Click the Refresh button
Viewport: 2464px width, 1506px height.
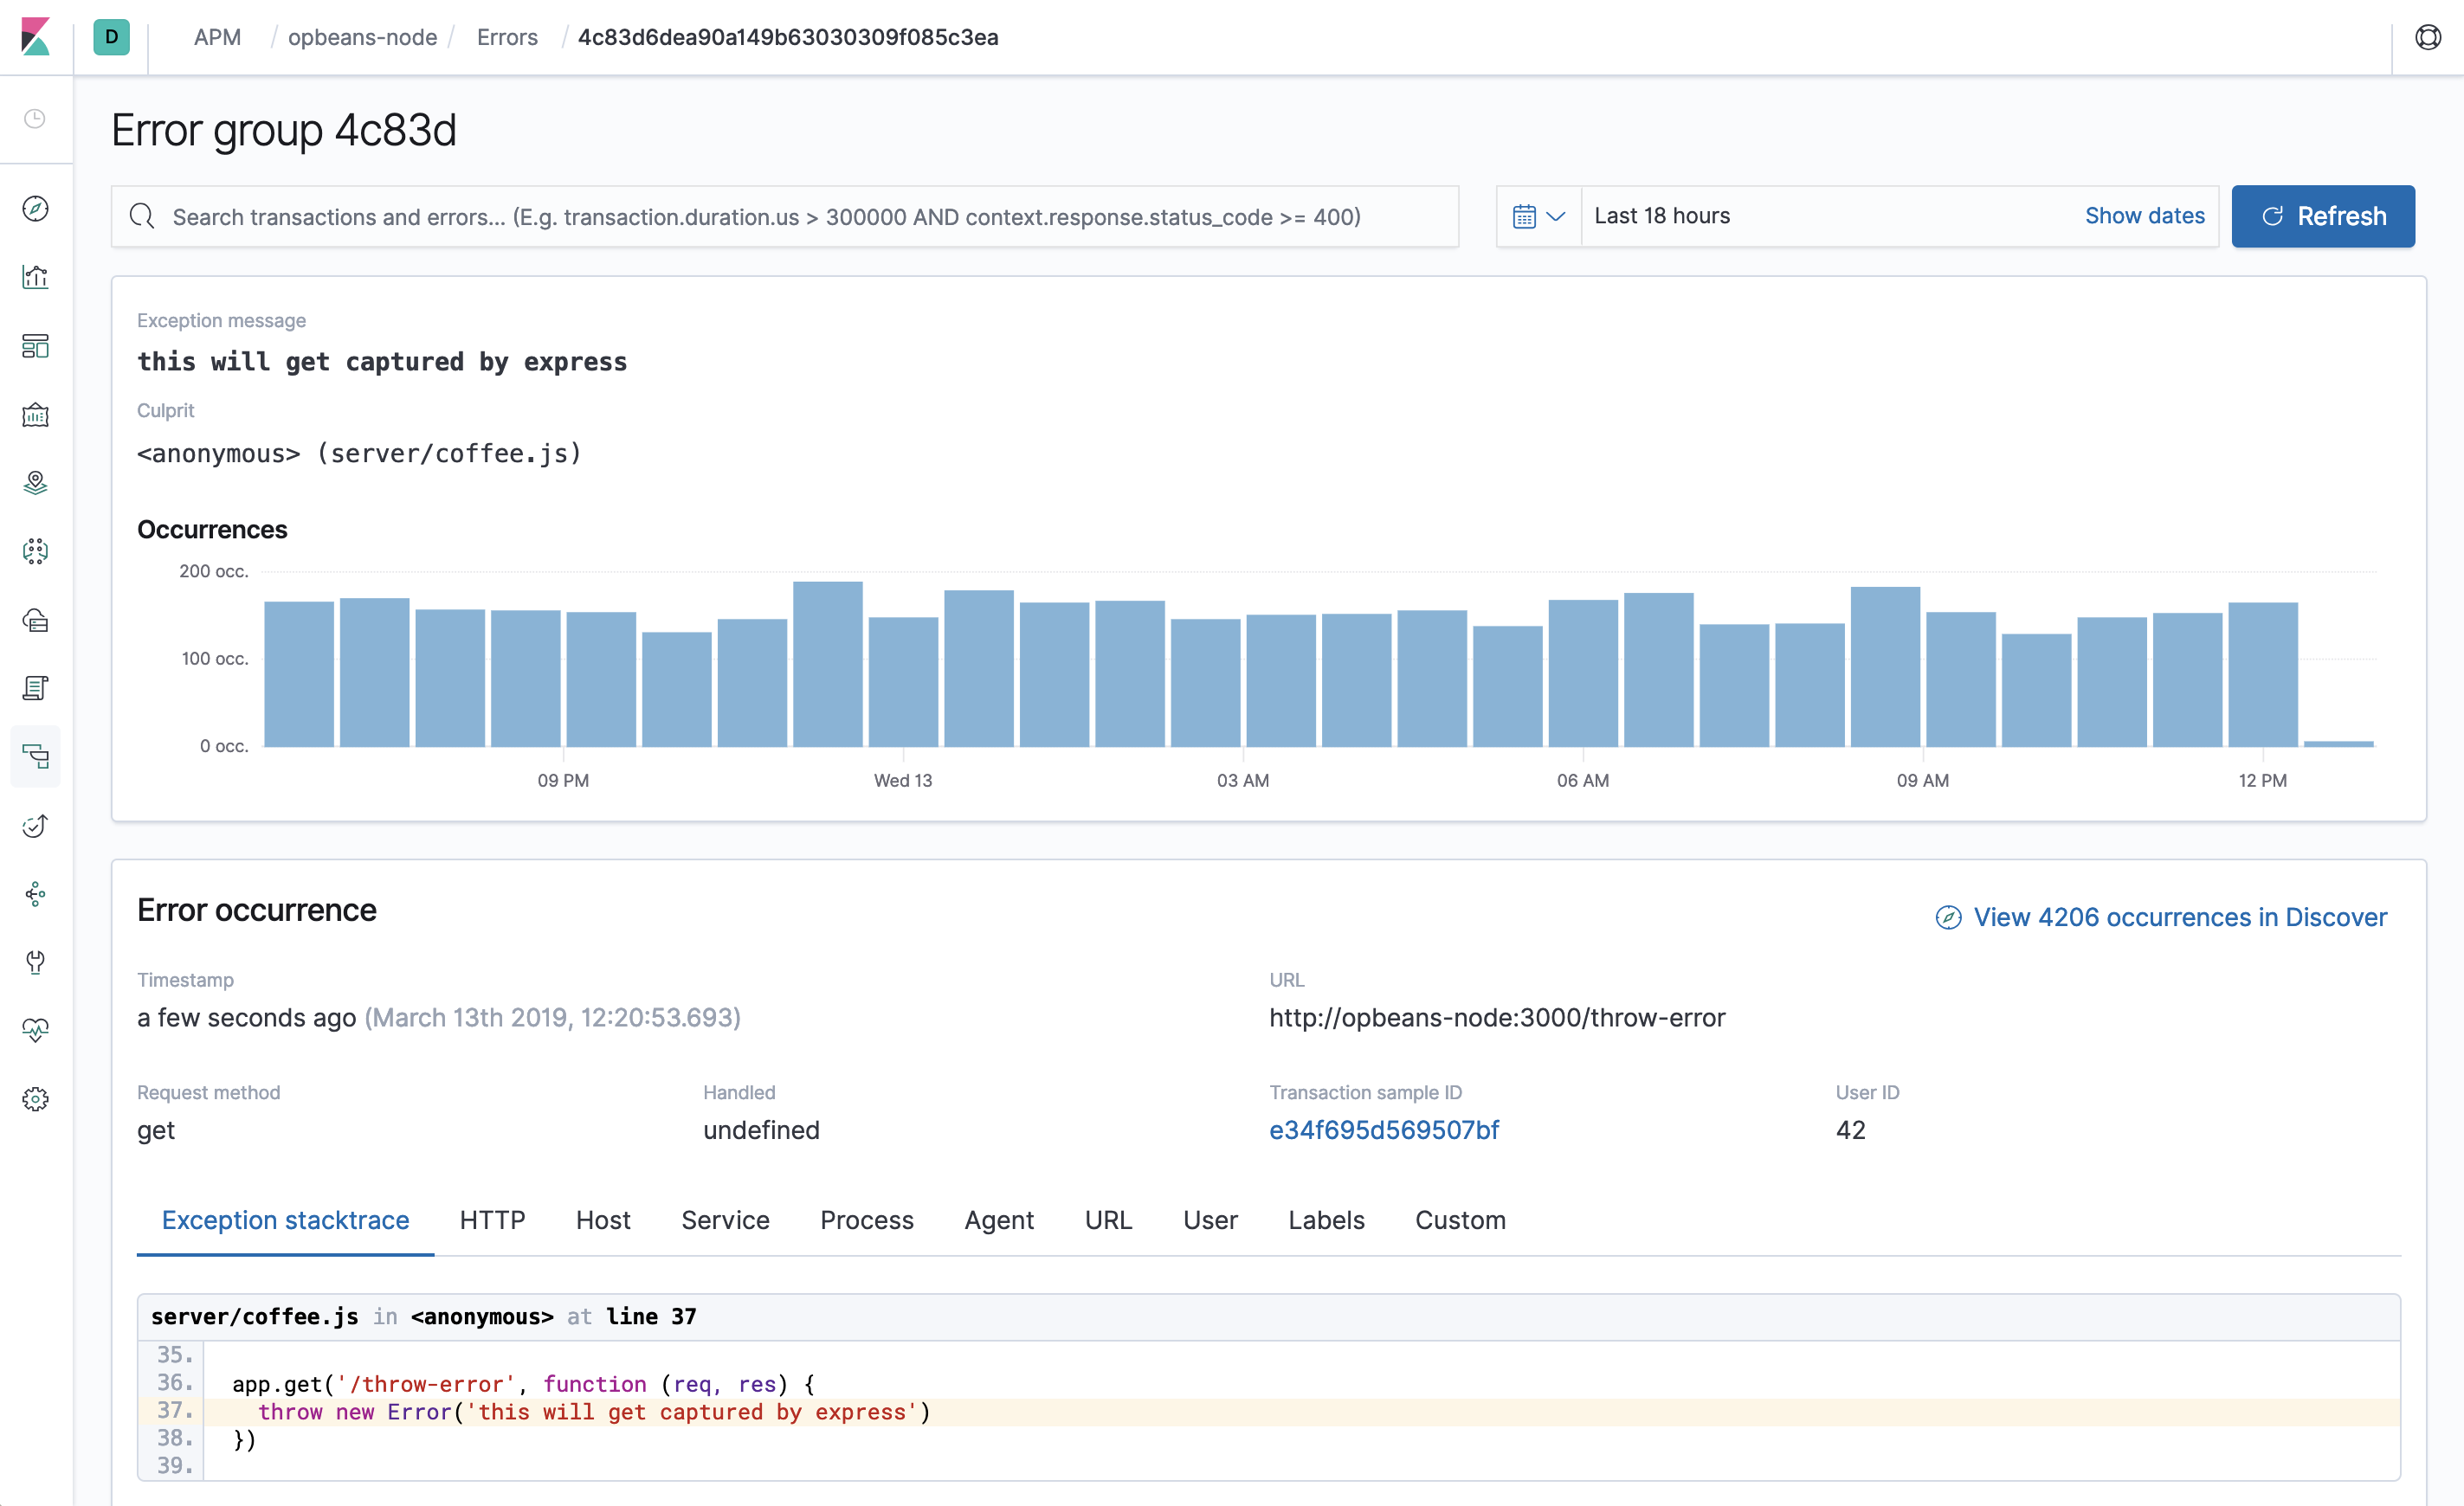pyautogui.click(x=2322, y=216)
